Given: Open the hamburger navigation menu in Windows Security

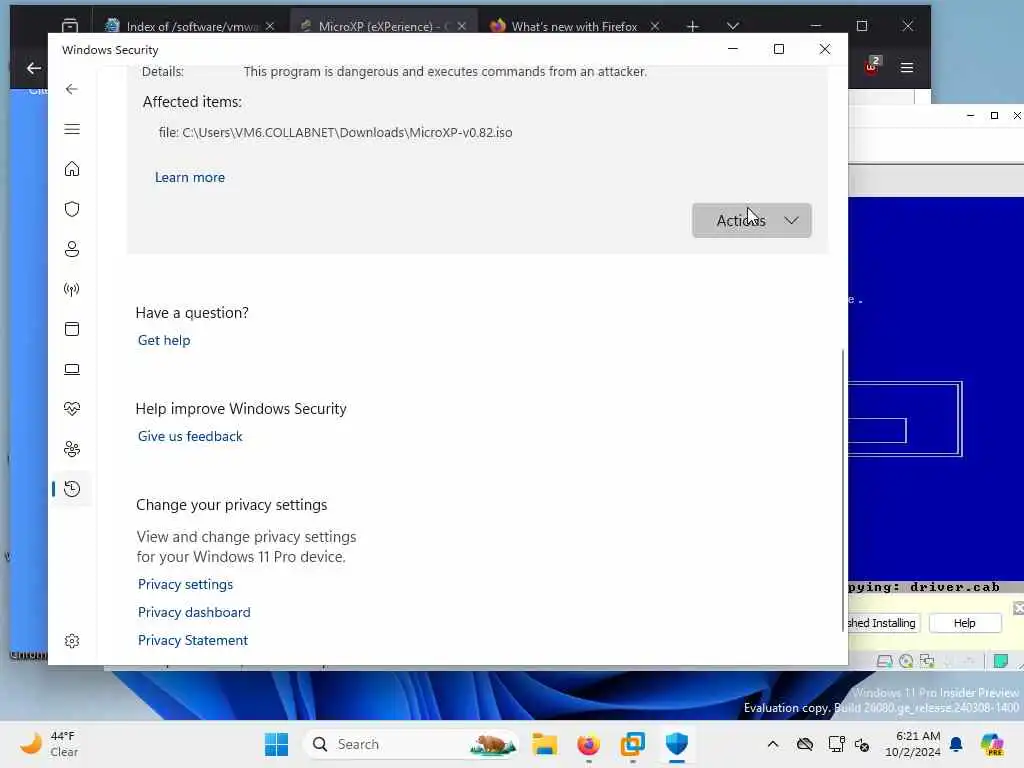Looking at the screenshot, I should point(72,129).
